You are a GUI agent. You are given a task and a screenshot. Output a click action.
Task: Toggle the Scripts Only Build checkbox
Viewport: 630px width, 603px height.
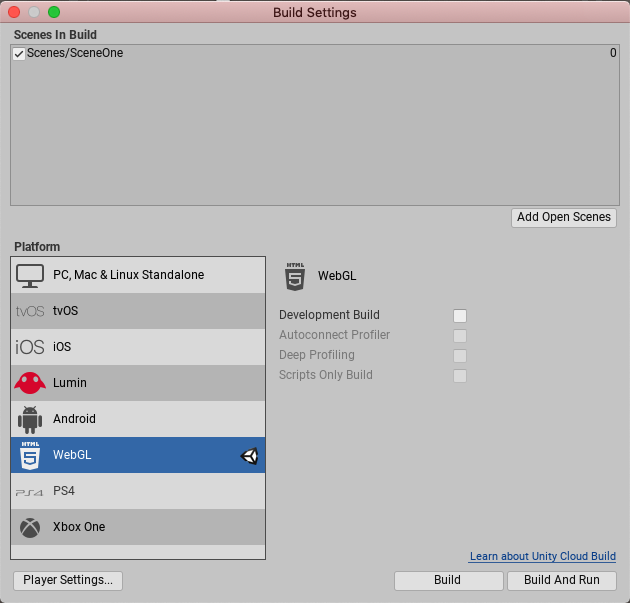(460, 376)
